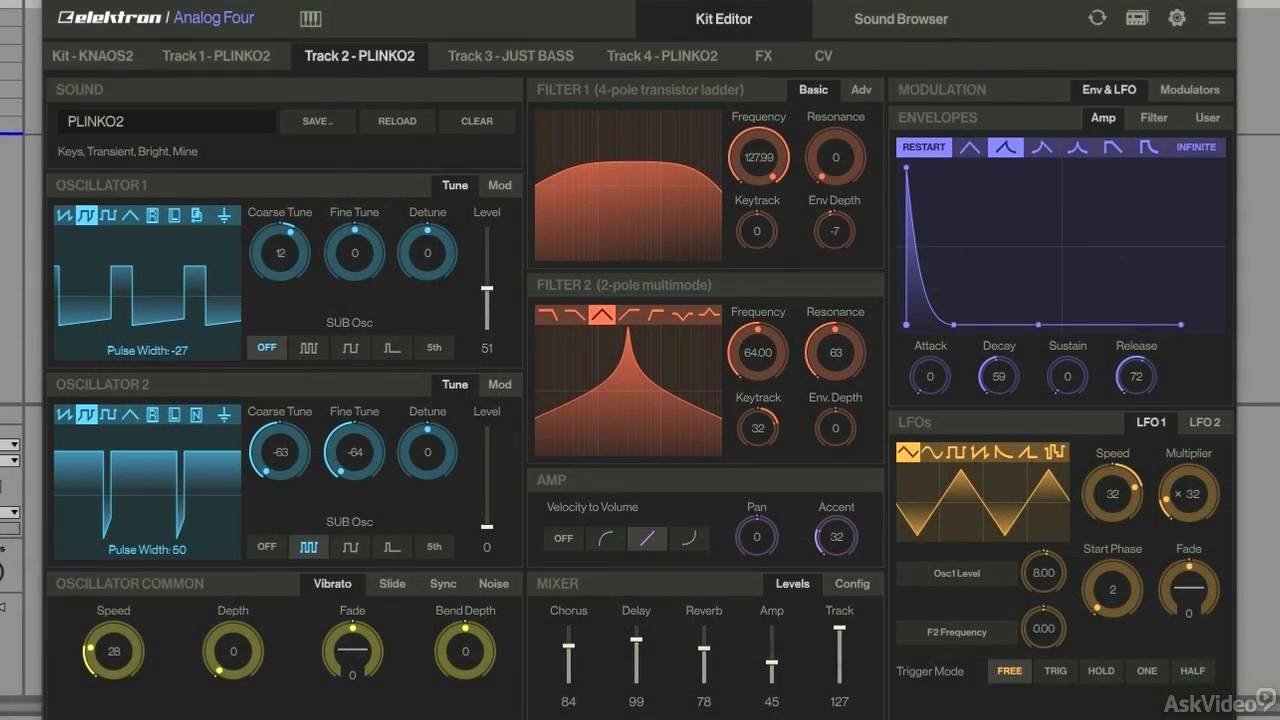Select last Filter 2 peak type icon
Image resolution: width=1280 pixels, height=720 pixels.
[708, 315]
